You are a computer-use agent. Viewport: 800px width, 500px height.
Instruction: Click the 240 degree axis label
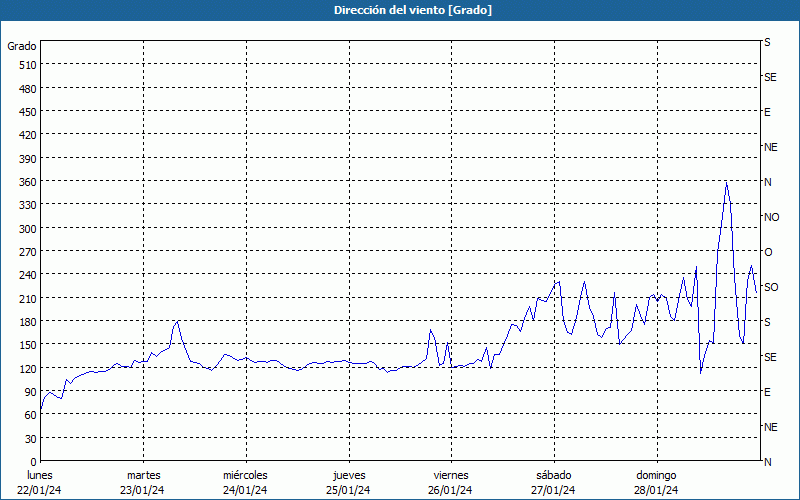click(28, 276)
